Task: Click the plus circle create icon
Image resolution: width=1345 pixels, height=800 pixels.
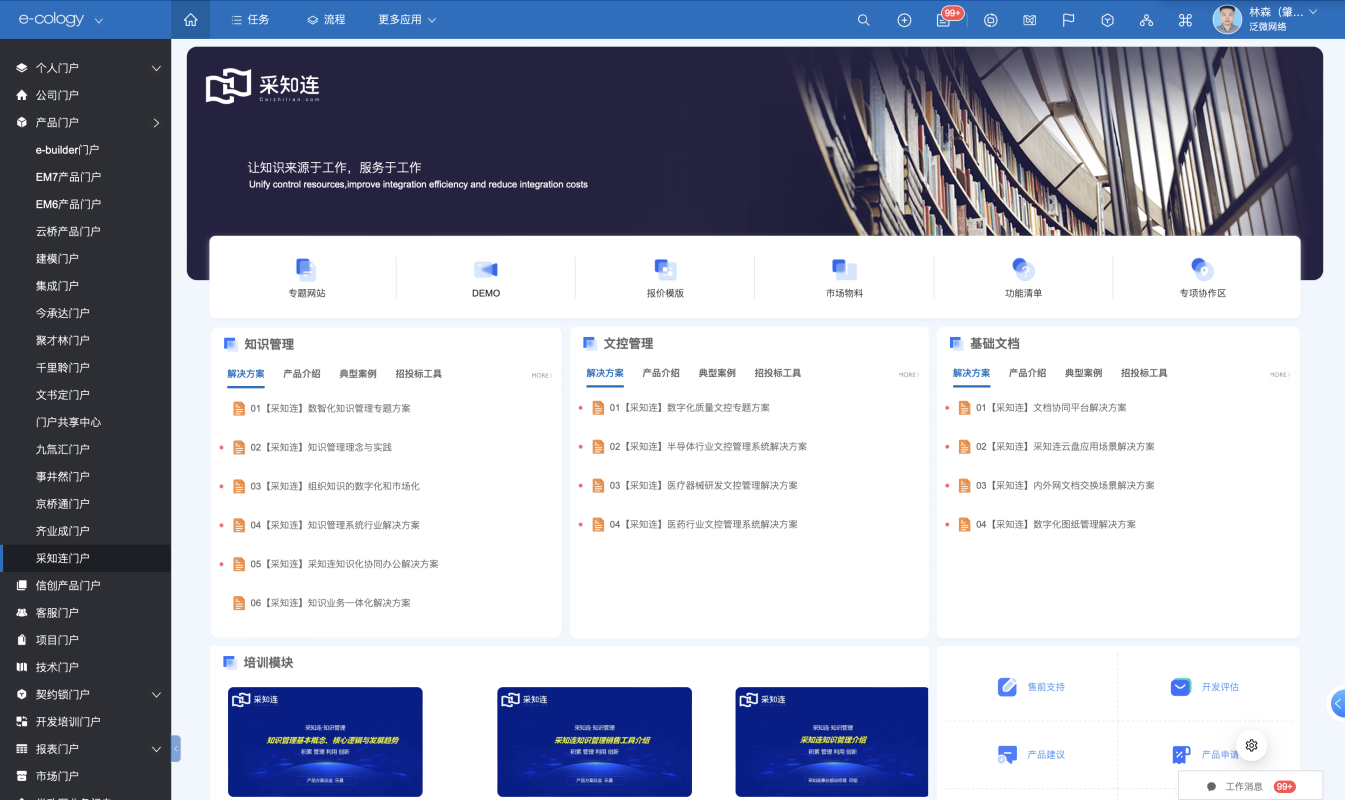Action: tap(904, 20)
